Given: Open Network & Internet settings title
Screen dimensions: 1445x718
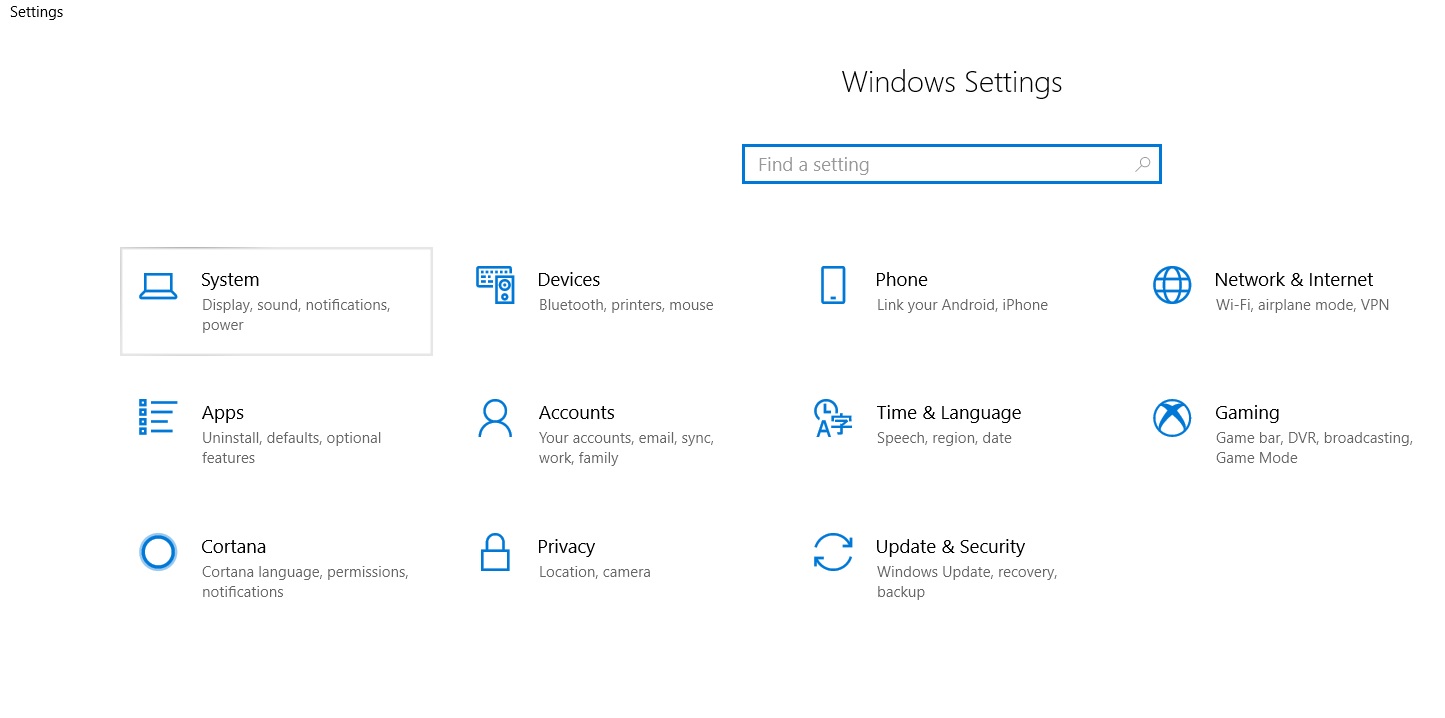Looking at the screenshot, I should 1293,280.
